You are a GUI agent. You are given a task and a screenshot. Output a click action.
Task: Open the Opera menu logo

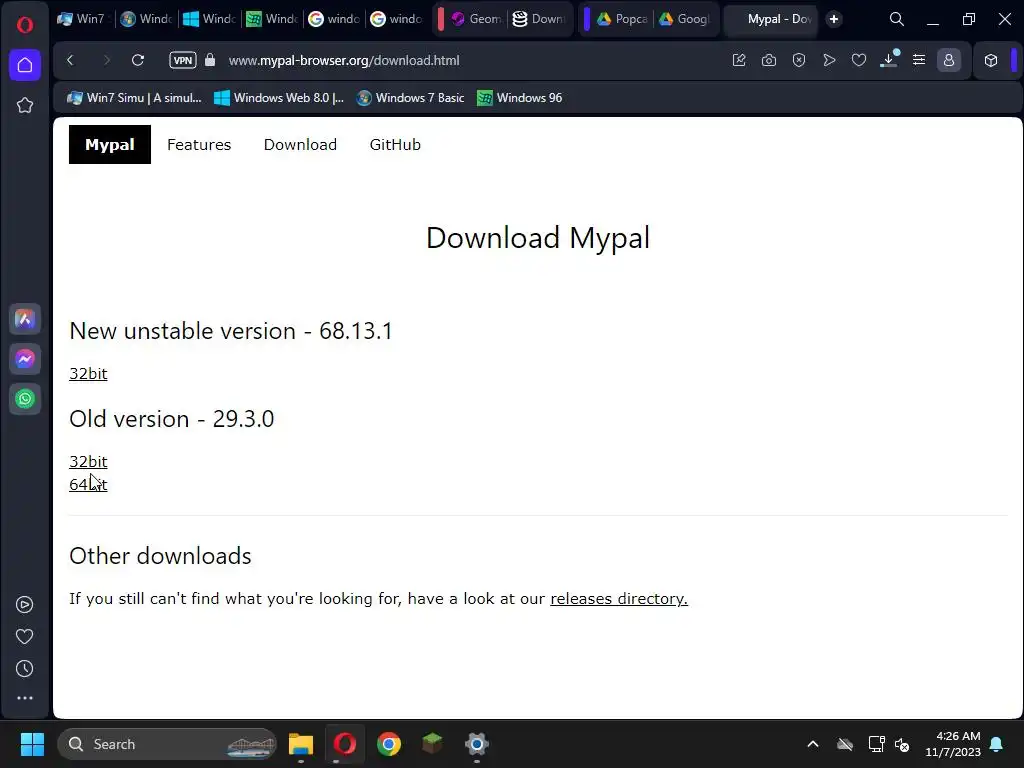(25, 25)
